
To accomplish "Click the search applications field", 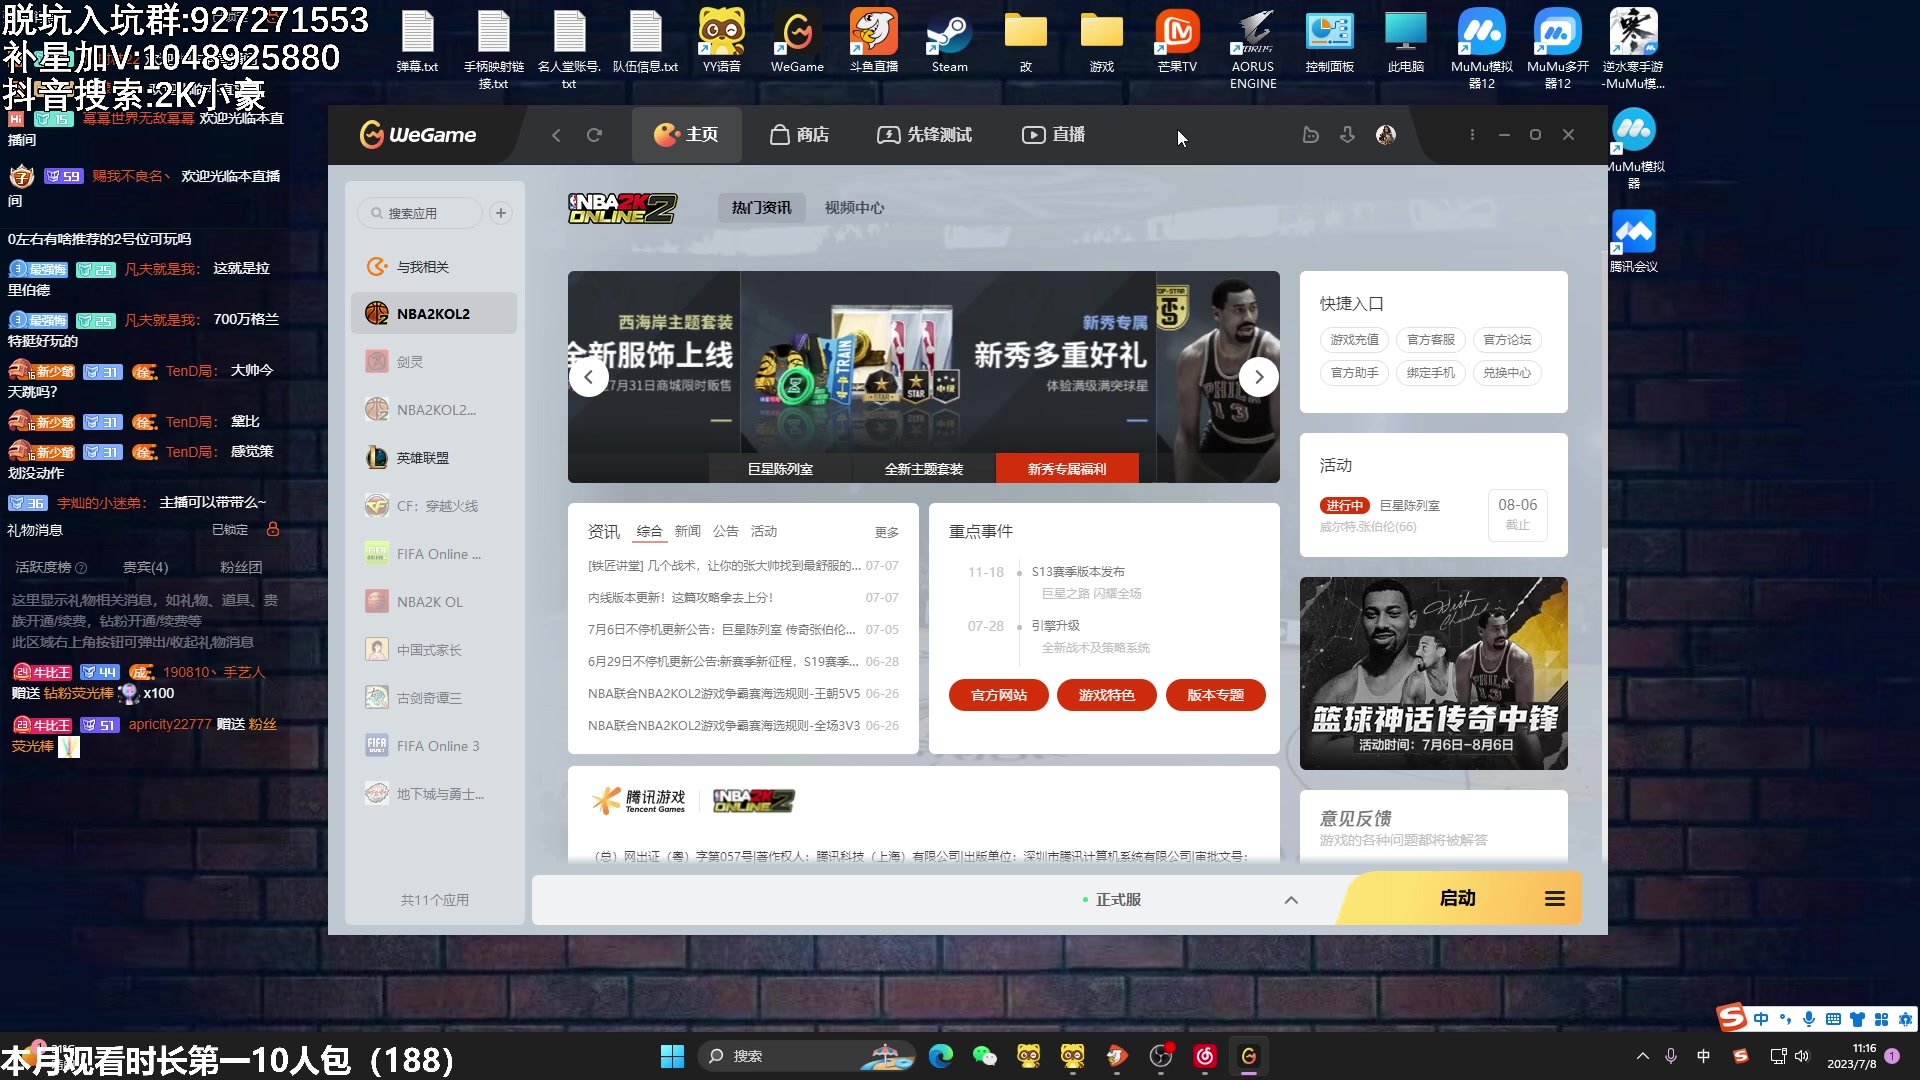I will [x=420, y=213].
